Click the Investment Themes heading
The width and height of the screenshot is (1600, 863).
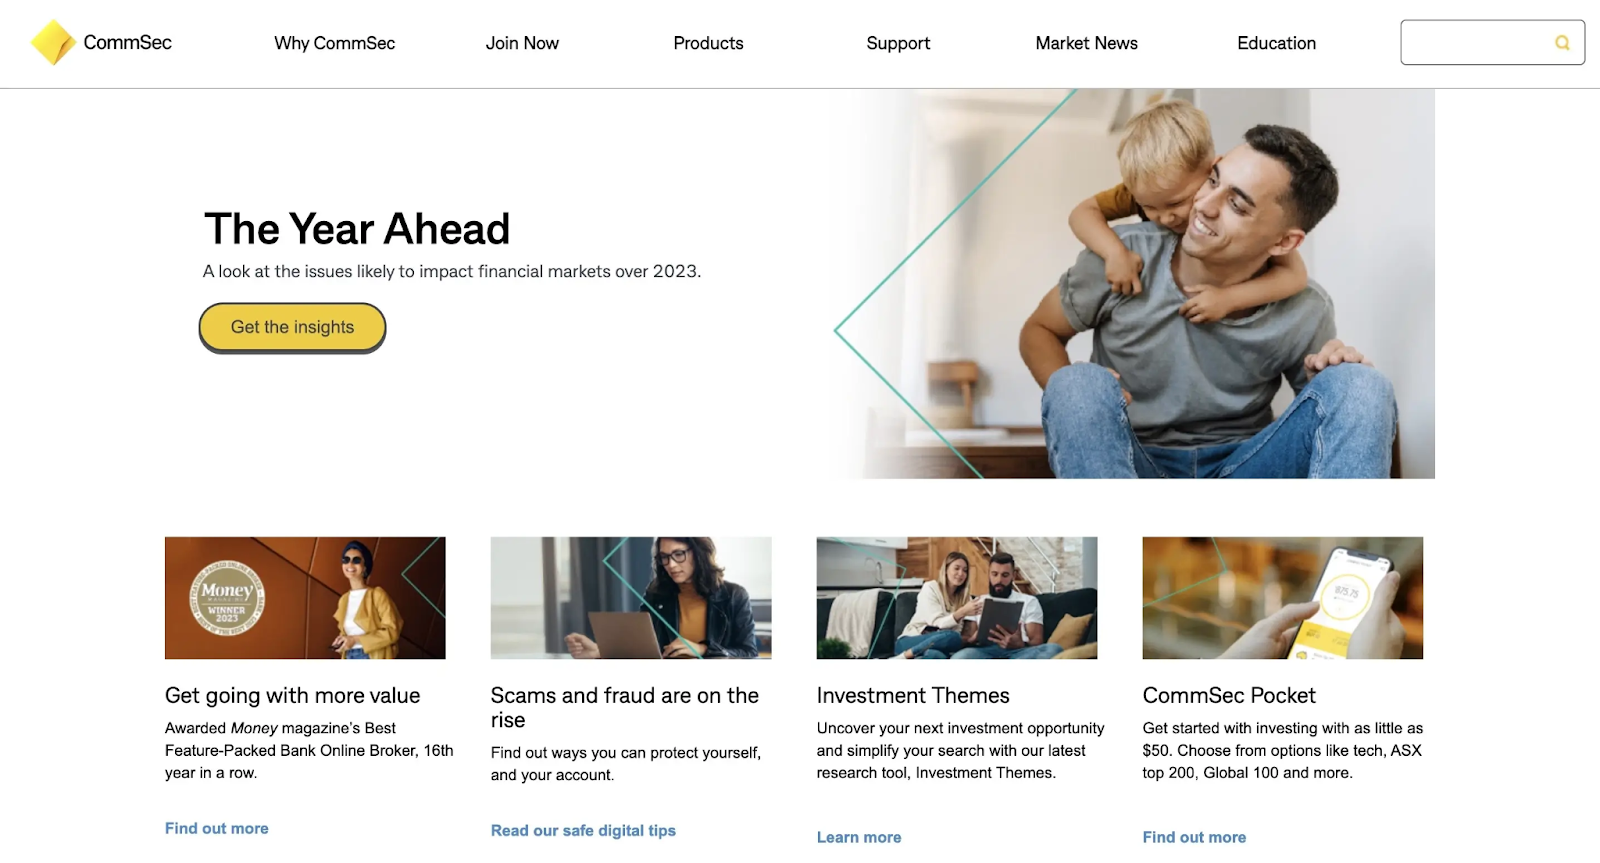[913, 696]
